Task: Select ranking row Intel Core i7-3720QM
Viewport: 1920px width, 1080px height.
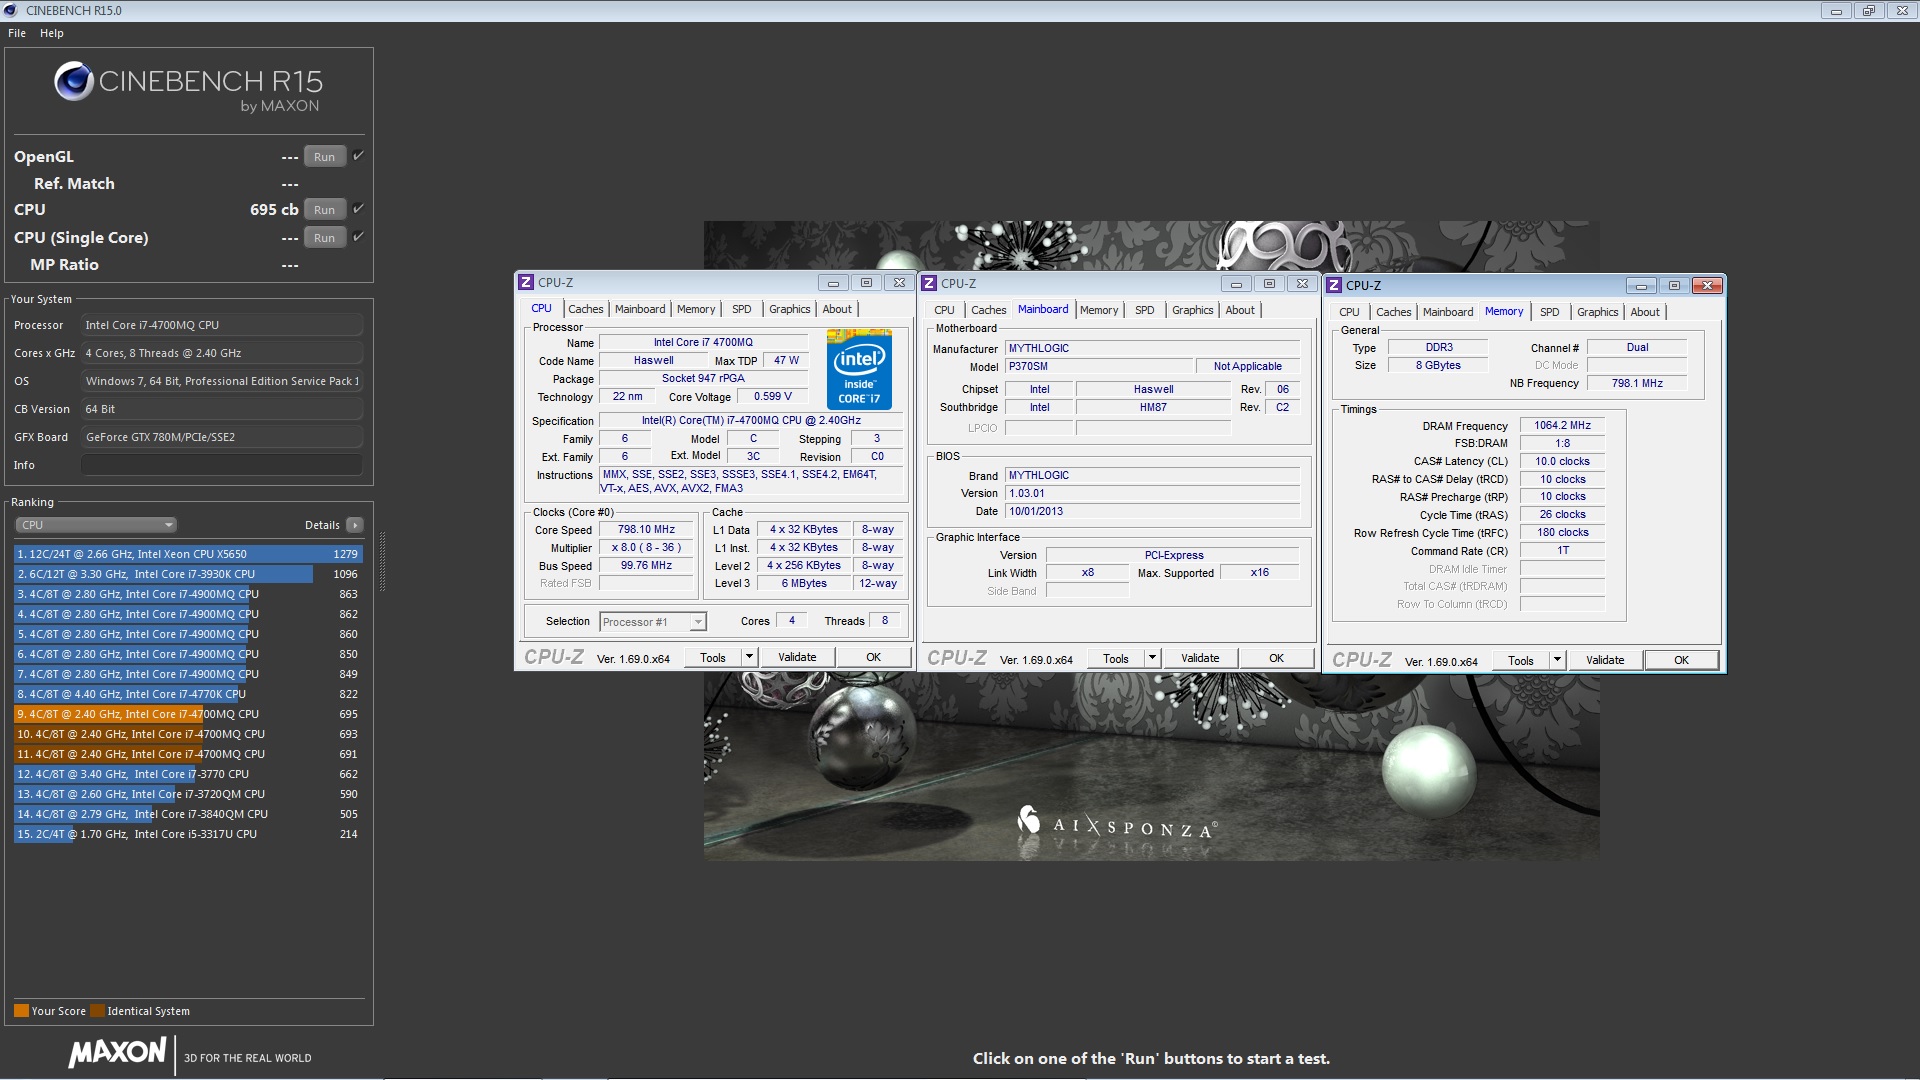Action: coord(188,794)
